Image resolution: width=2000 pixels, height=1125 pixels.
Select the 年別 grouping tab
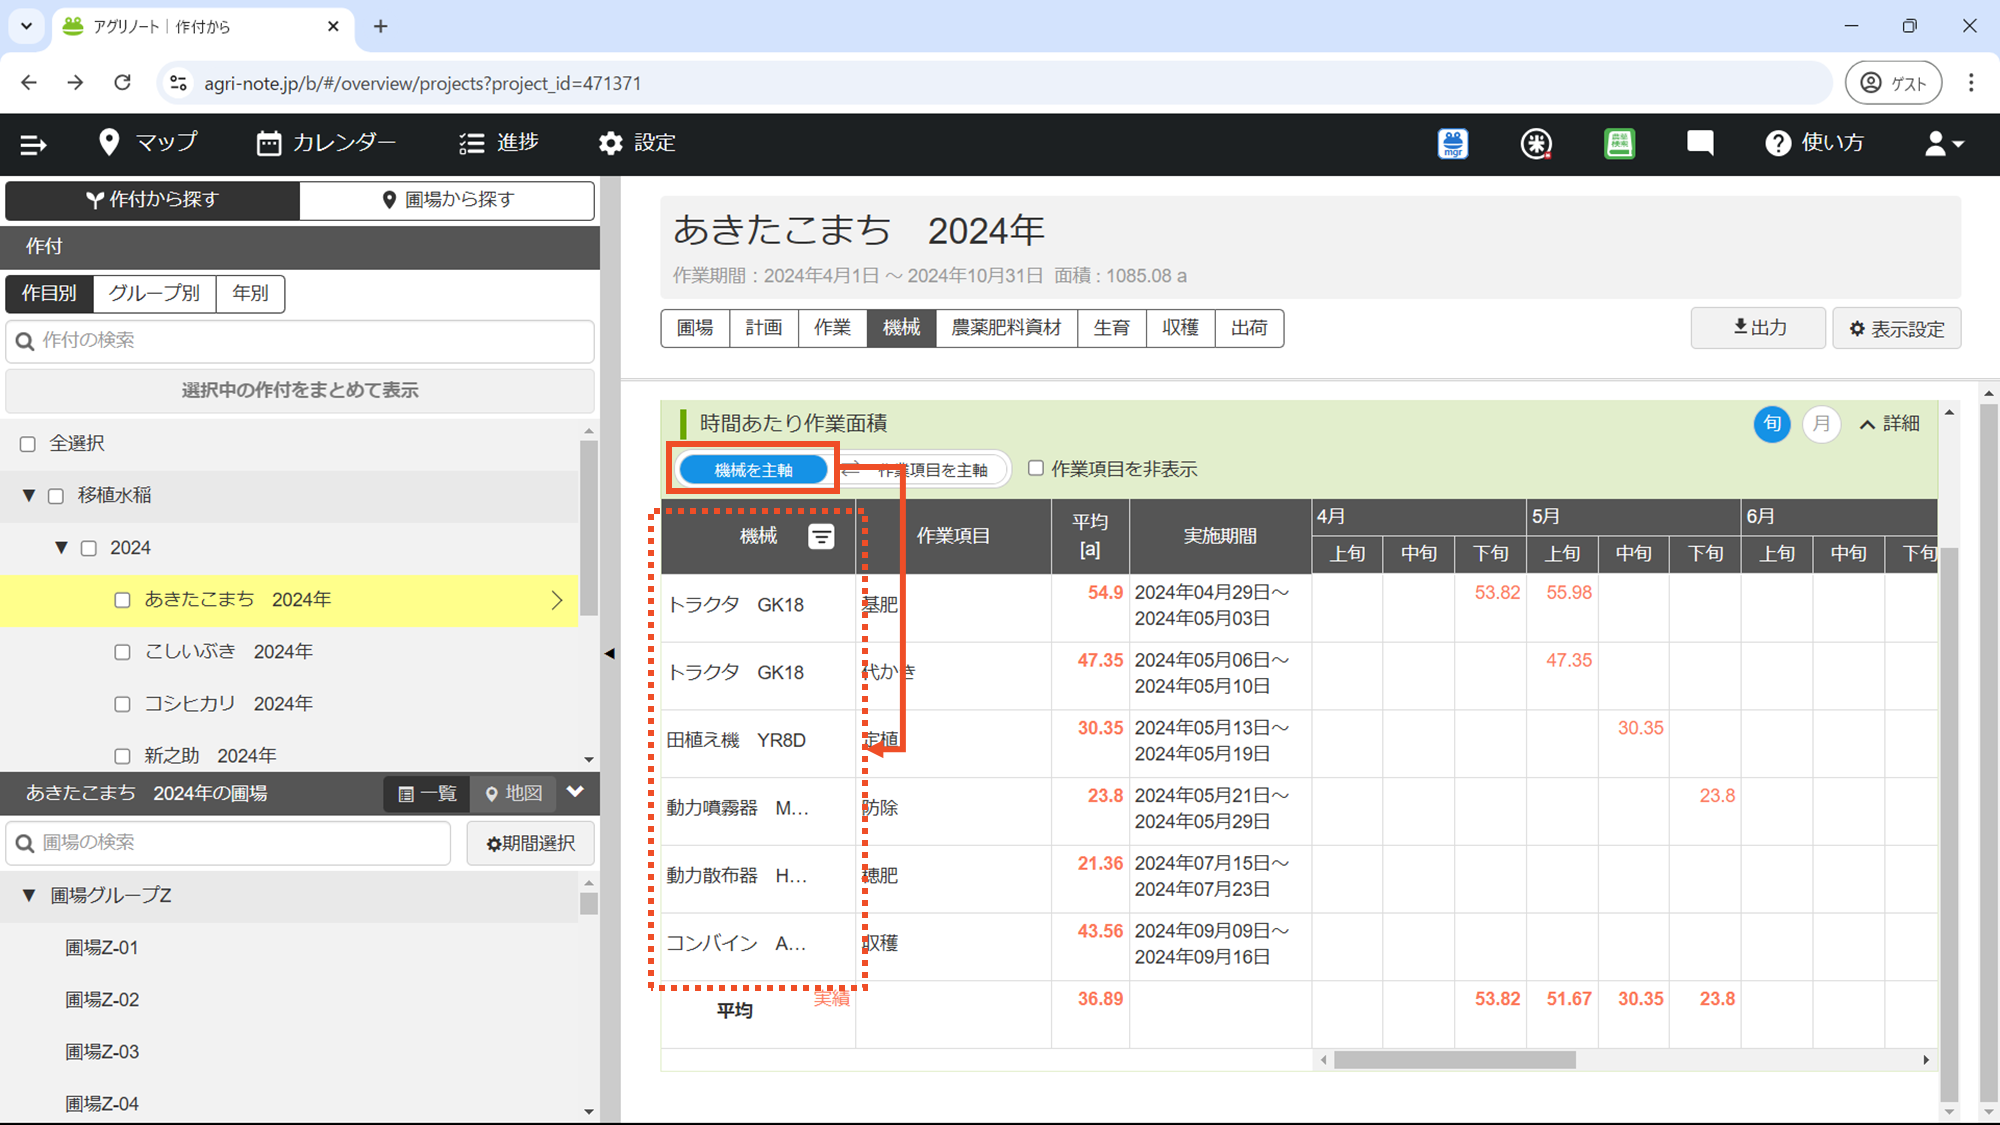250,293
